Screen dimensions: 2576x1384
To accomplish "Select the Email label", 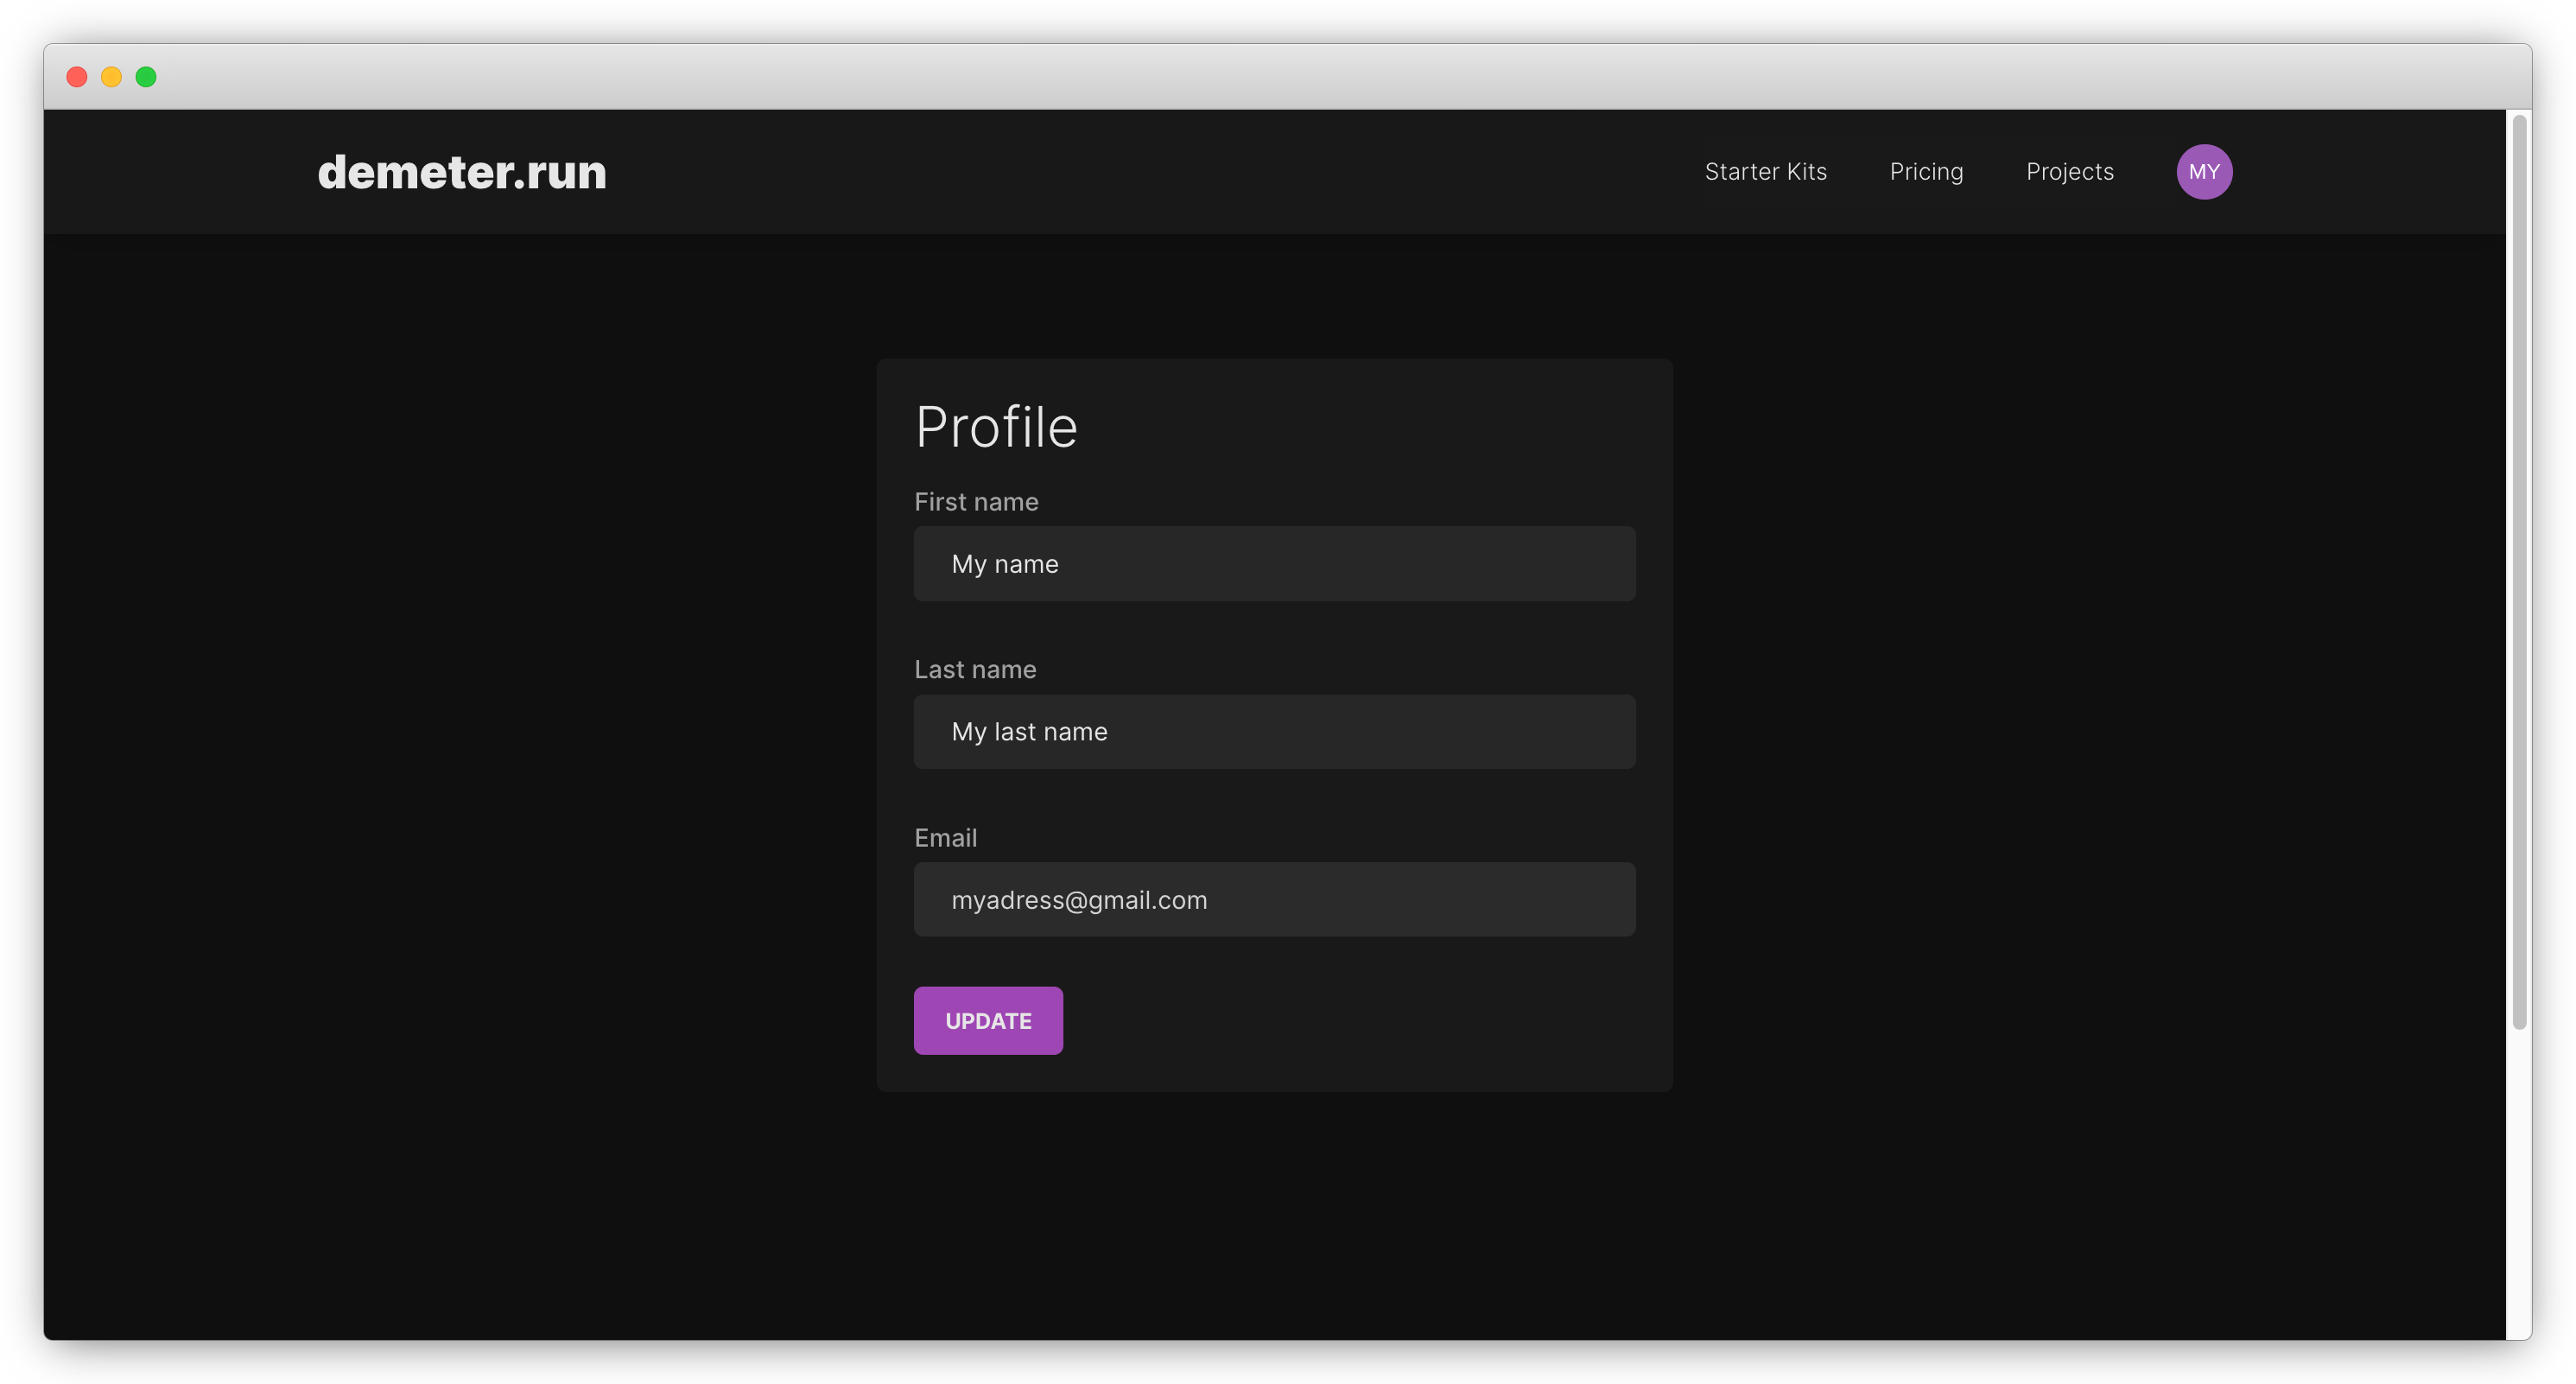I will tap(945, 838).
